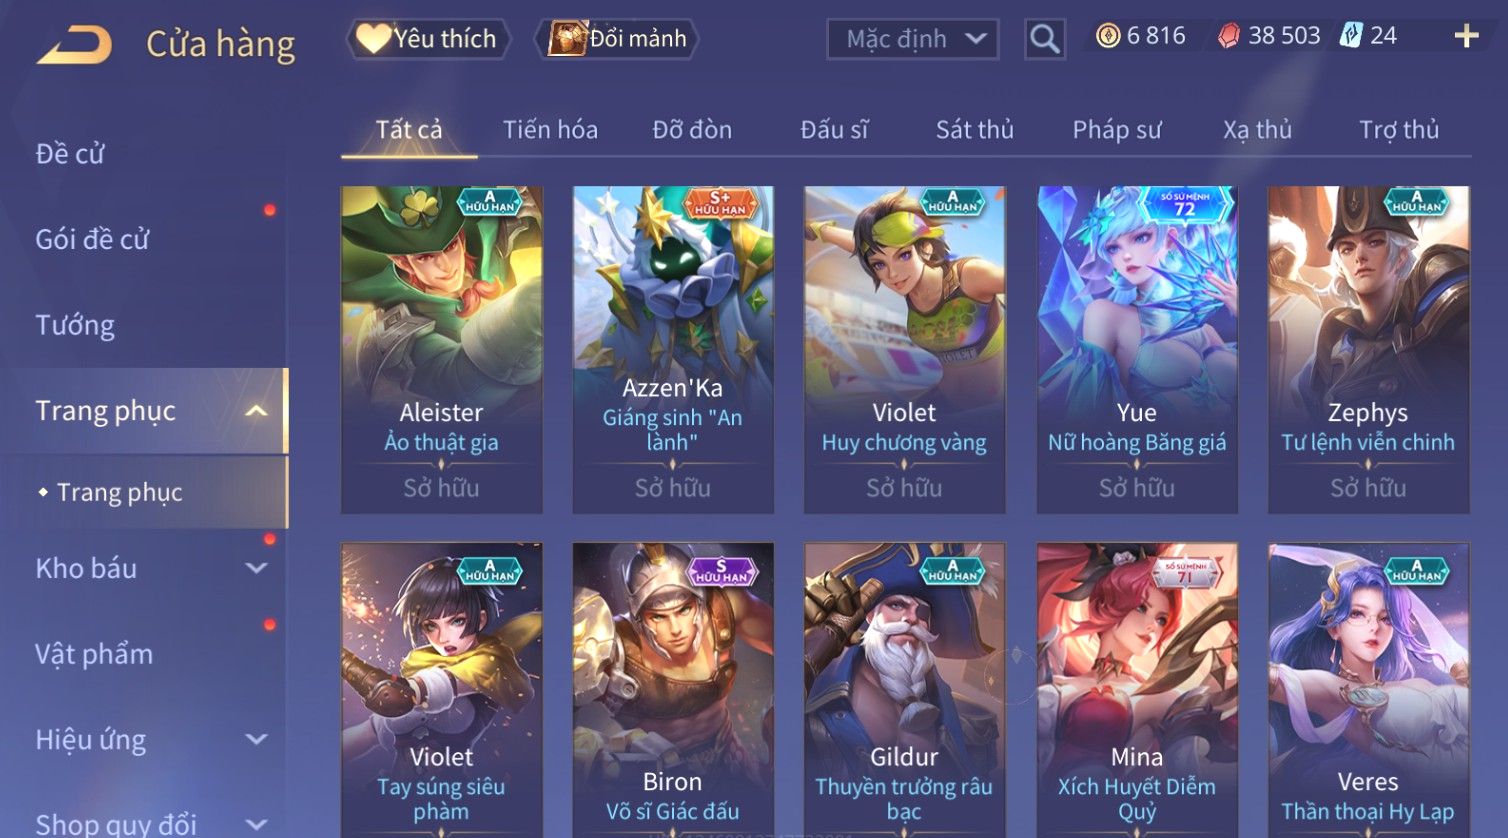Open Gói đề cử in sidebar
The height and width of the screenshot is (838, 1508).
tap(92, 240)
